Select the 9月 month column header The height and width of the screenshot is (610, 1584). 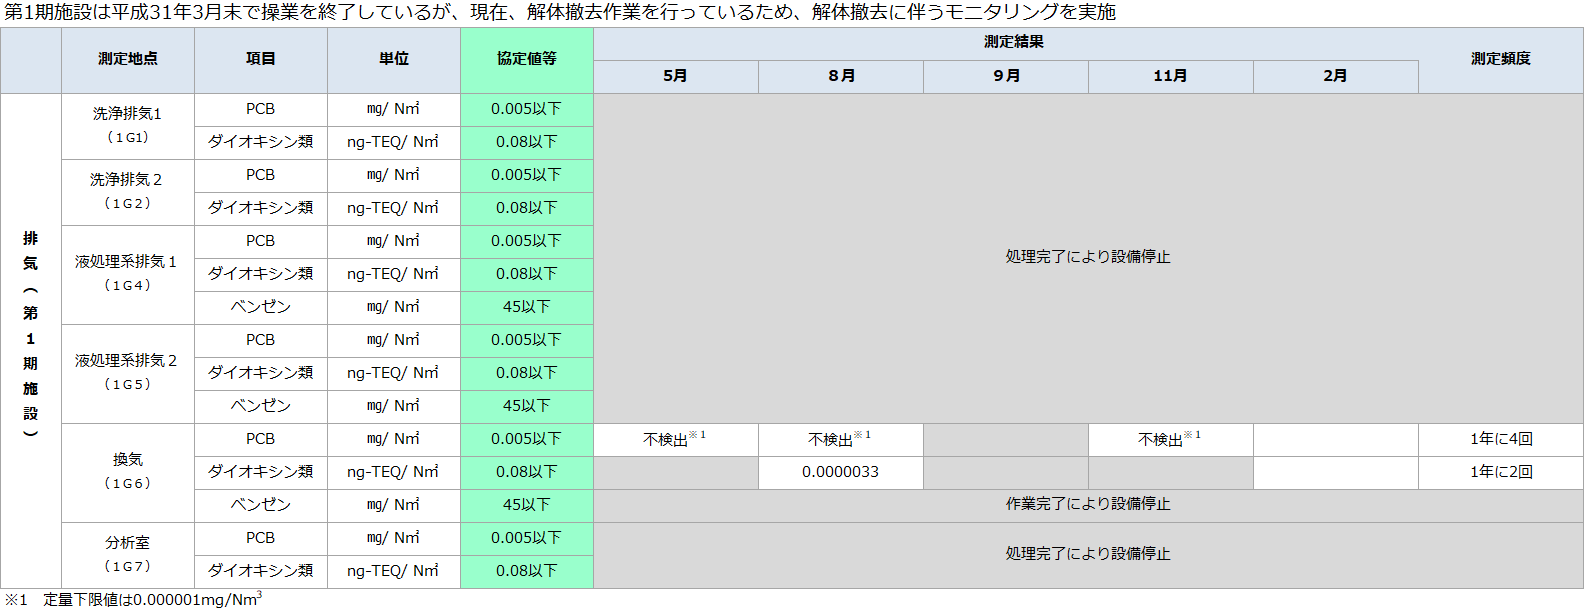coord(1006,76)
